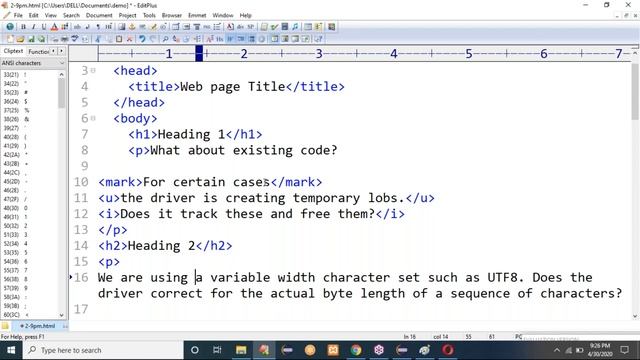The width and height of the screenshot is (640, 360).
Task: Click the Save icon in standard toolbar
Action: tap(31, 39)
